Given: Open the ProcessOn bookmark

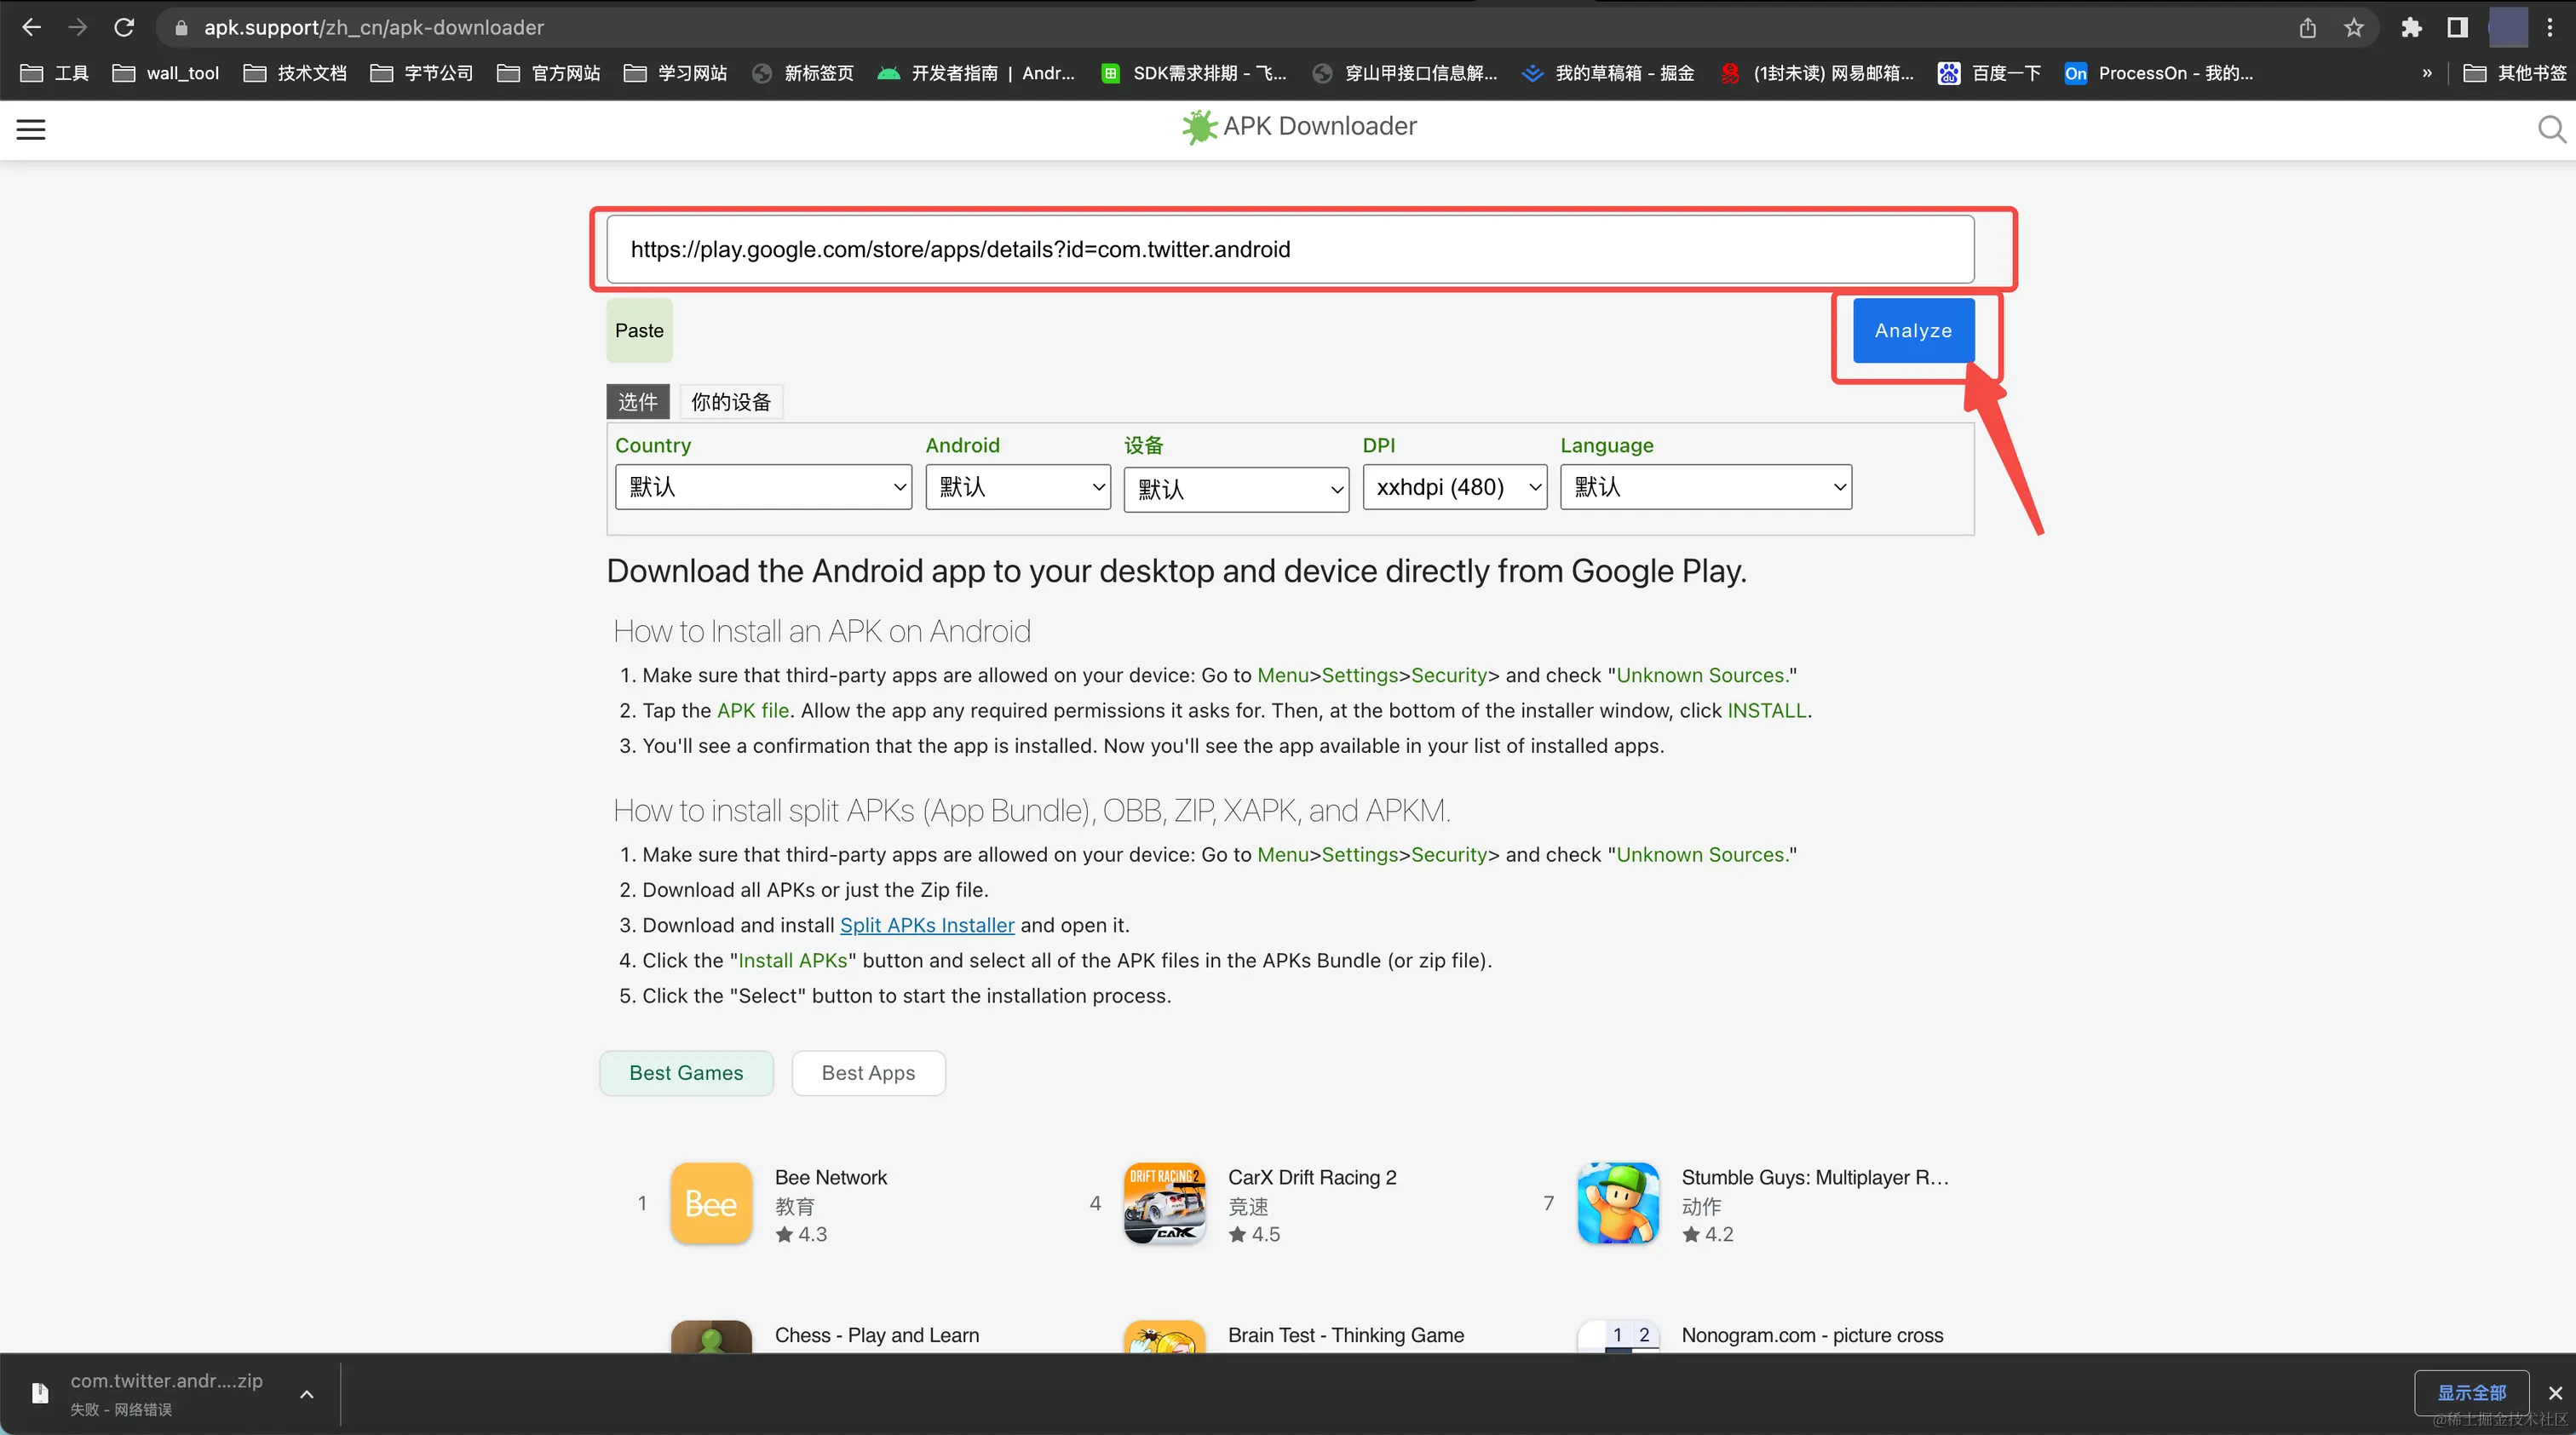Looking at the screenshot, I should 2160,73.
